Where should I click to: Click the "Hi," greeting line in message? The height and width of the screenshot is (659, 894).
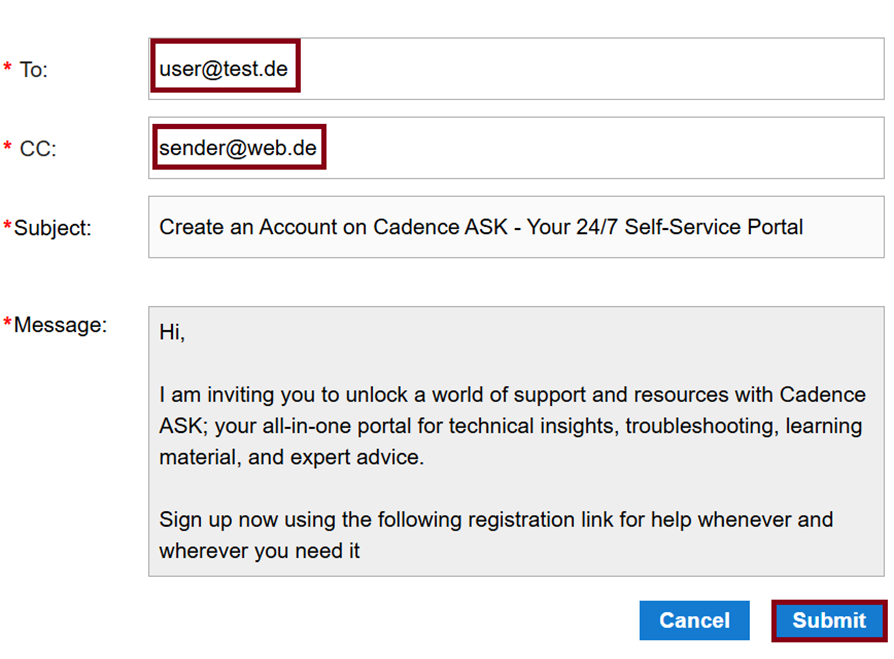[x=172, y=333]
